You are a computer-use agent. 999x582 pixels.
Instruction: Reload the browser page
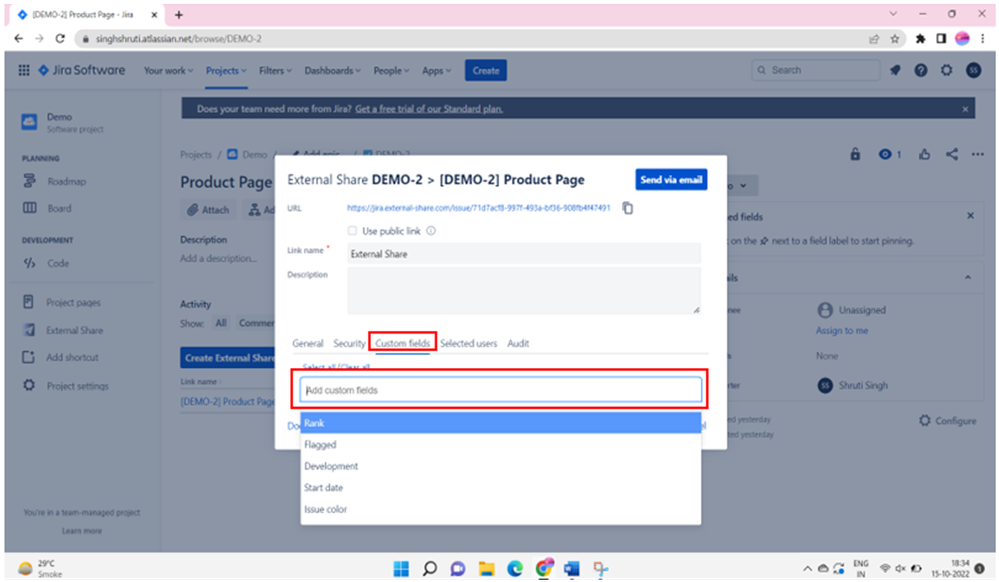pyautogui.click(x=60, y=39)
